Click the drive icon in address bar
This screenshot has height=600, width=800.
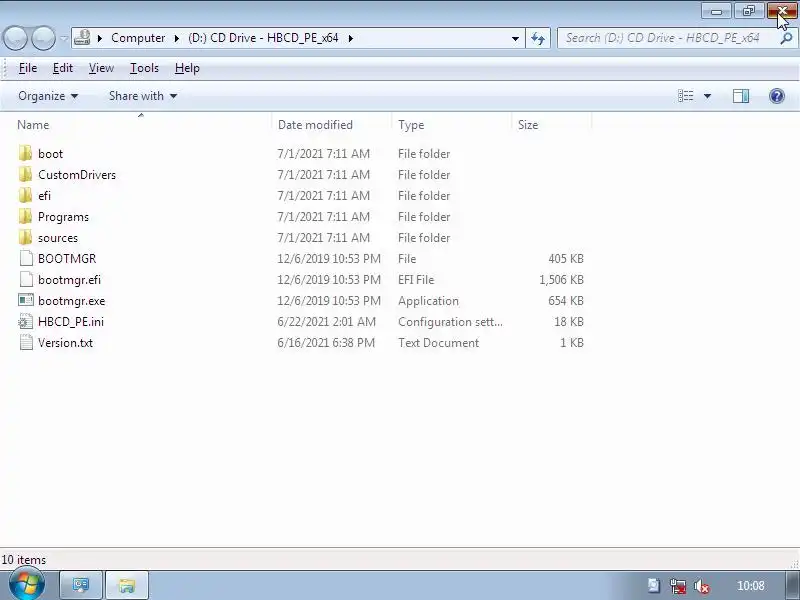pyautogui.click(x=82, y=38)
